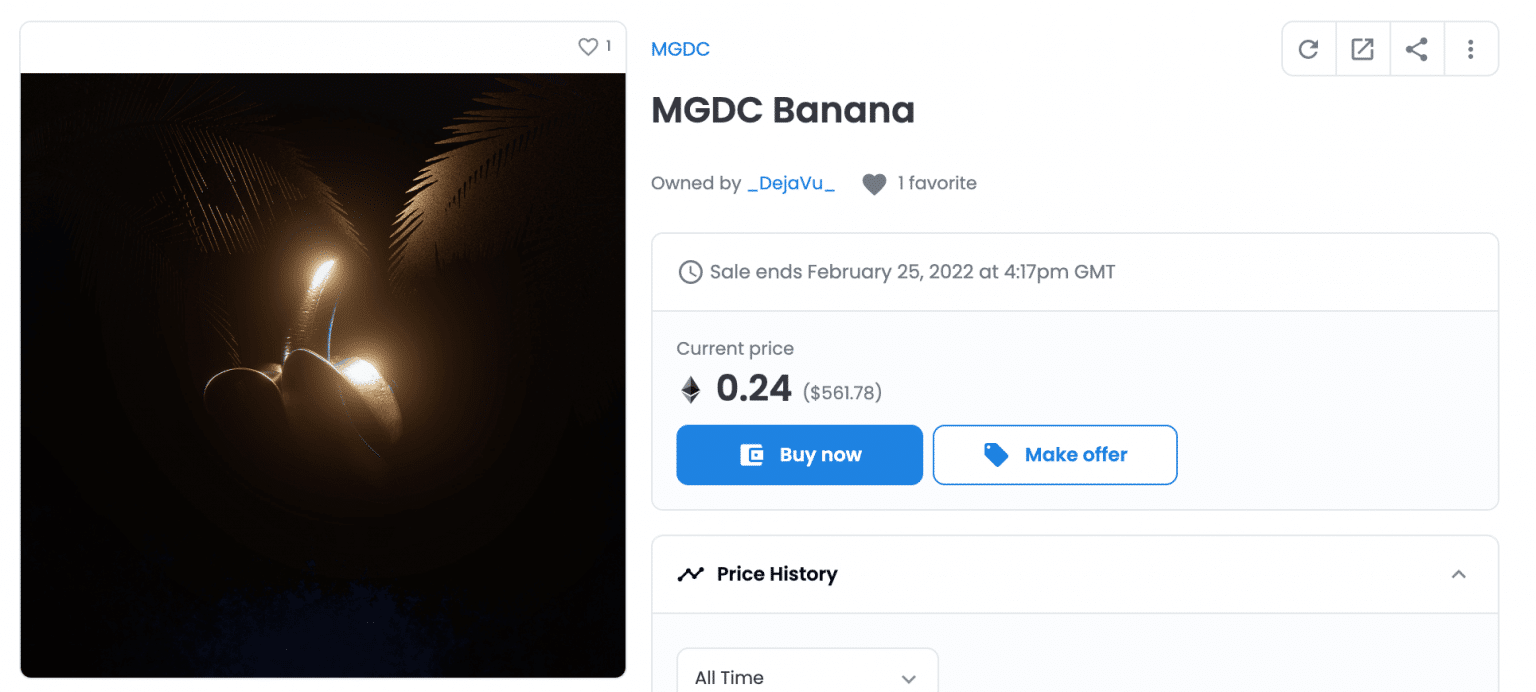Open item in external link icon
The width and height of the screenshot is (1536, 692).
(x=1362, y=49)
